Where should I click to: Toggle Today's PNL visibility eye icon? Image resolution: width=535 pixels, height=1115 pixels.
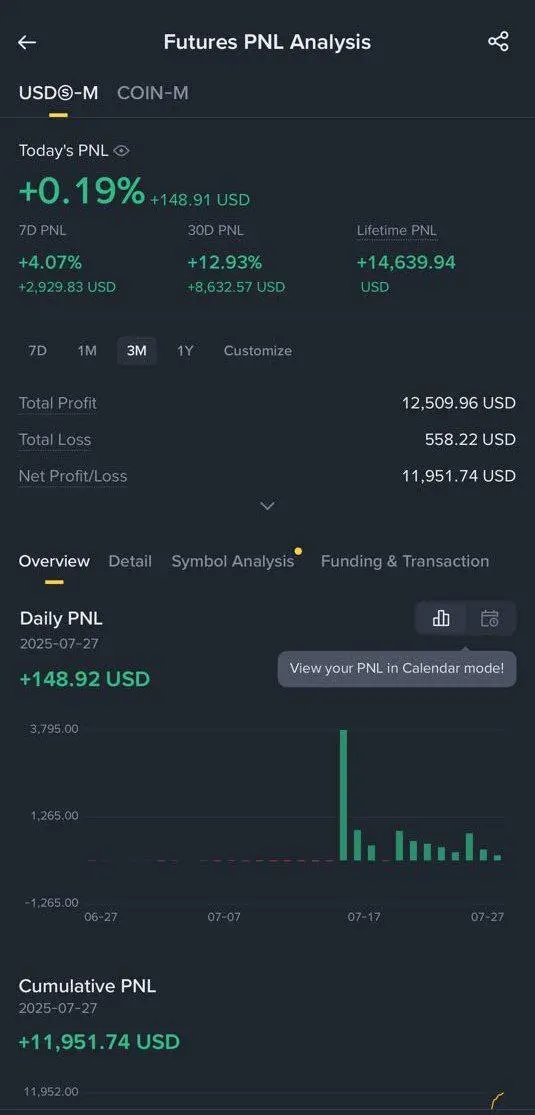[122, 151]
